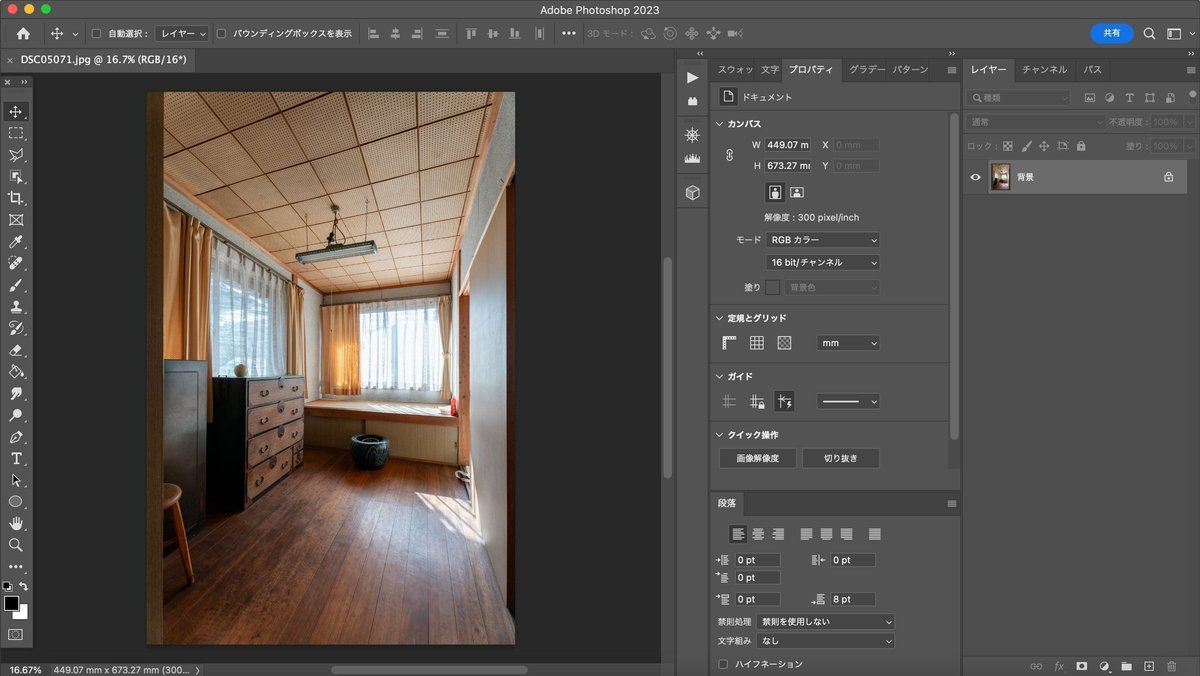This screenshot has height=676, width=1200.
Task: Click the 切り抜き button
Action: 841,458
